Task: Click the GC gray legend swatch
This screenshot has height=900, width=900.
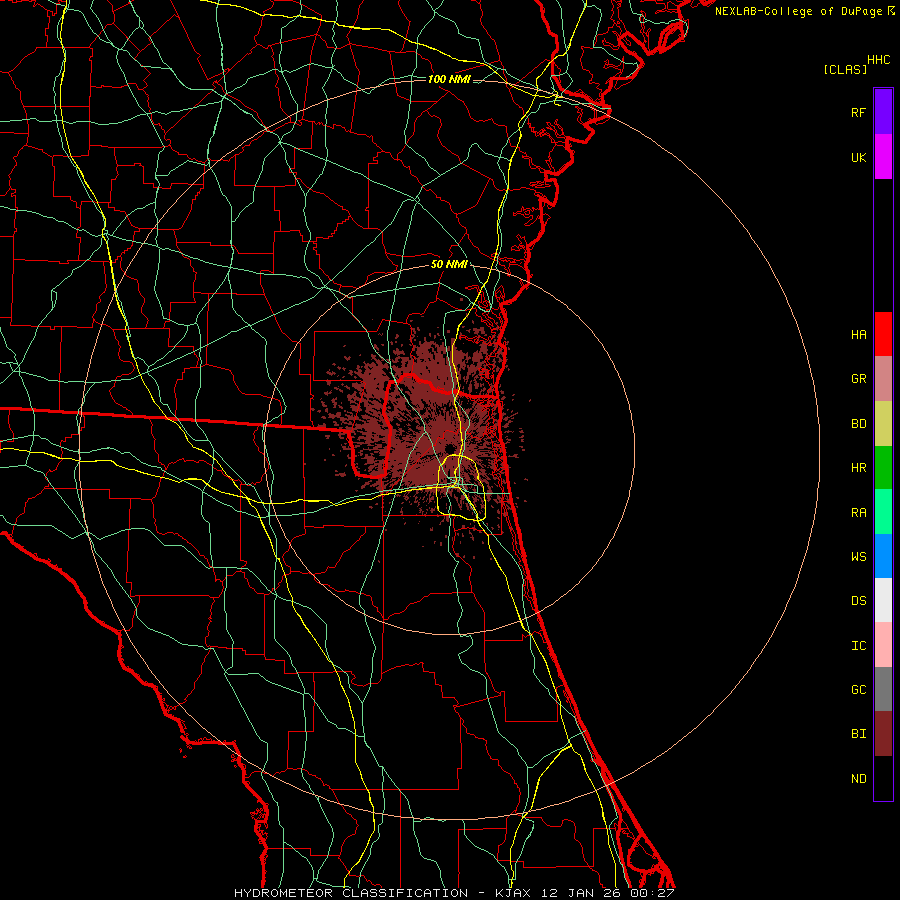Action: pos(883,689)
